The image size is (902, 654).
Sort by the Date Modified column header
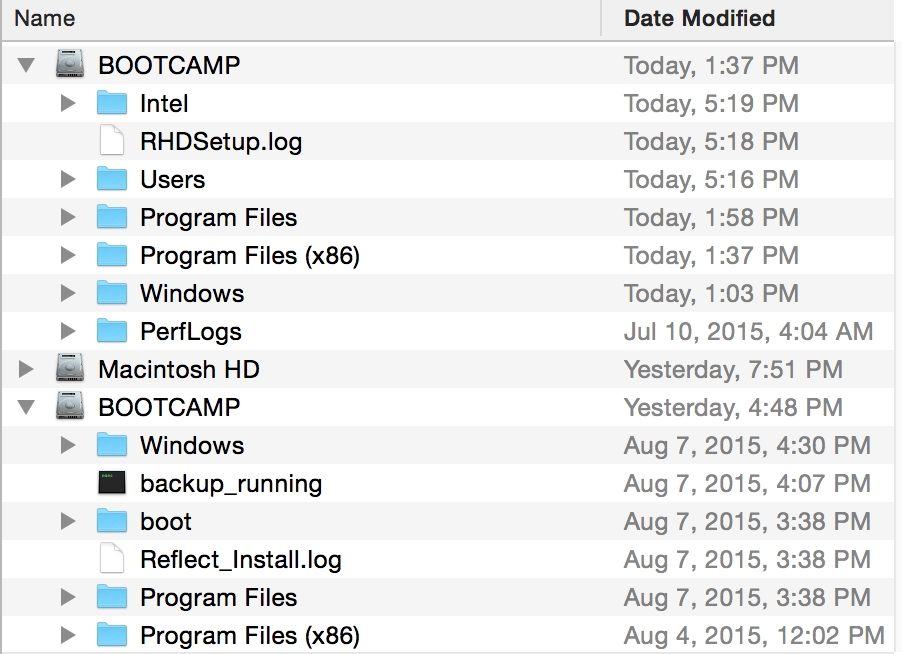coord(699,18)
